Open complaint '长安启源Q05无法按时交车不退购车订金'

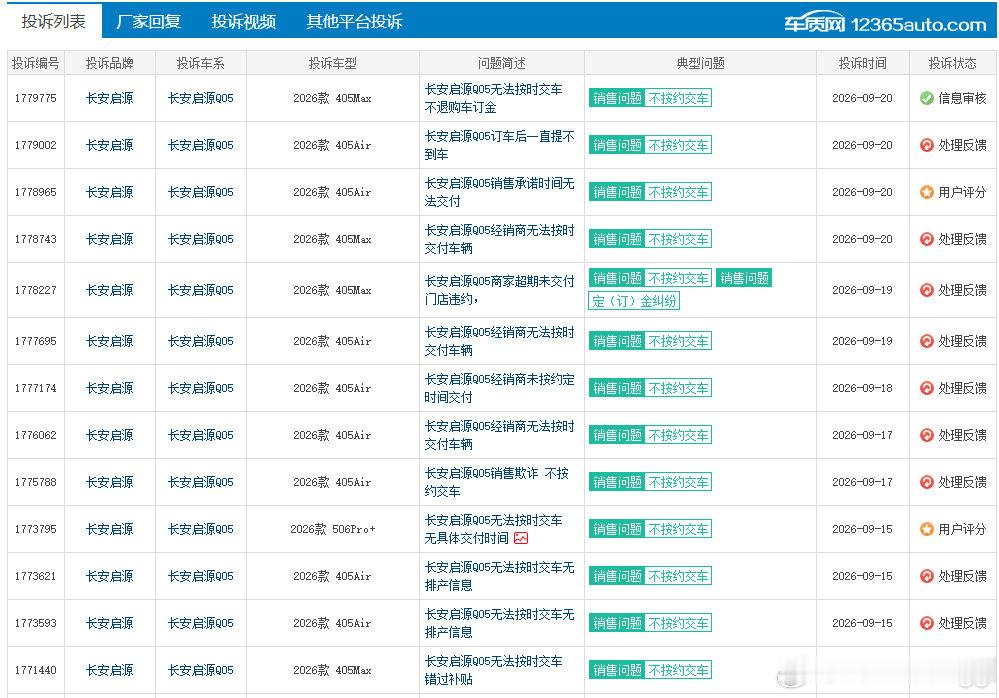tap(493, 99)
